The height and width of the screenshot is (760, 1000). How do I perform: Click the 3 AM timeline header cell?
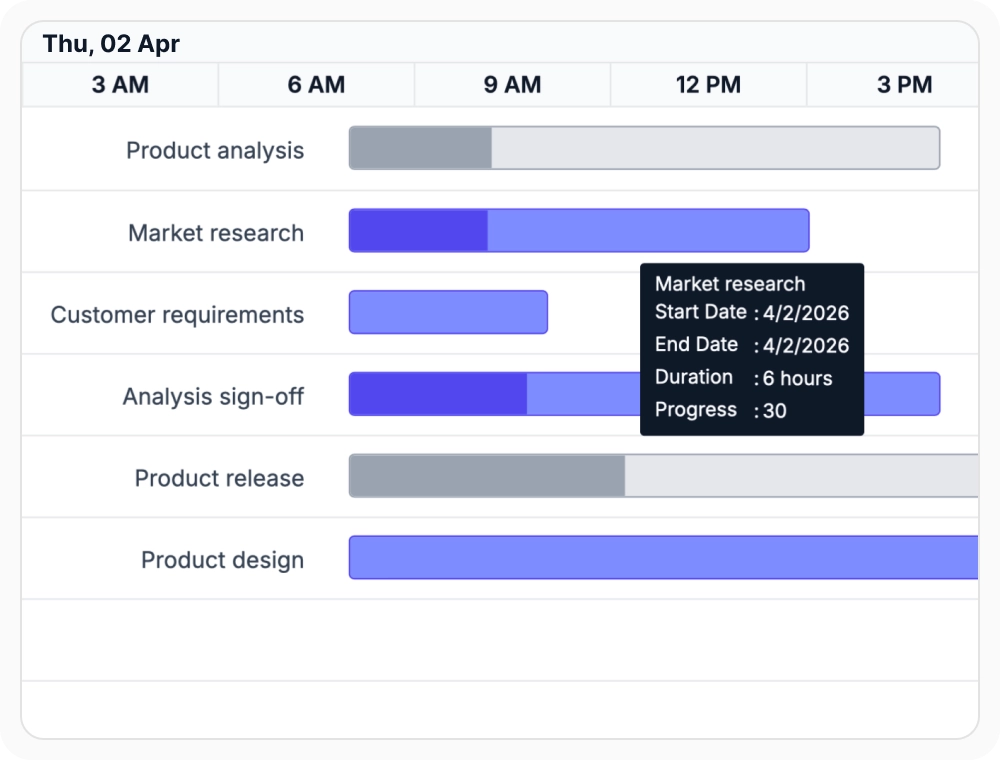(120, 85)
